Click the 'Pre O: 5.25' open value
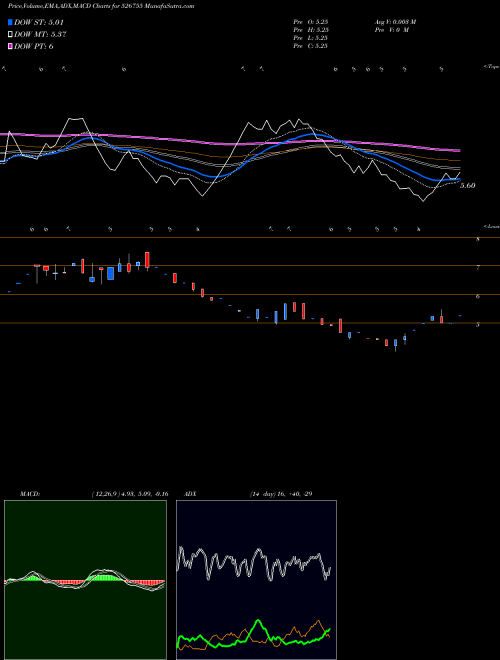The width and height of the screenshot is (500, 660). [311, 22]
